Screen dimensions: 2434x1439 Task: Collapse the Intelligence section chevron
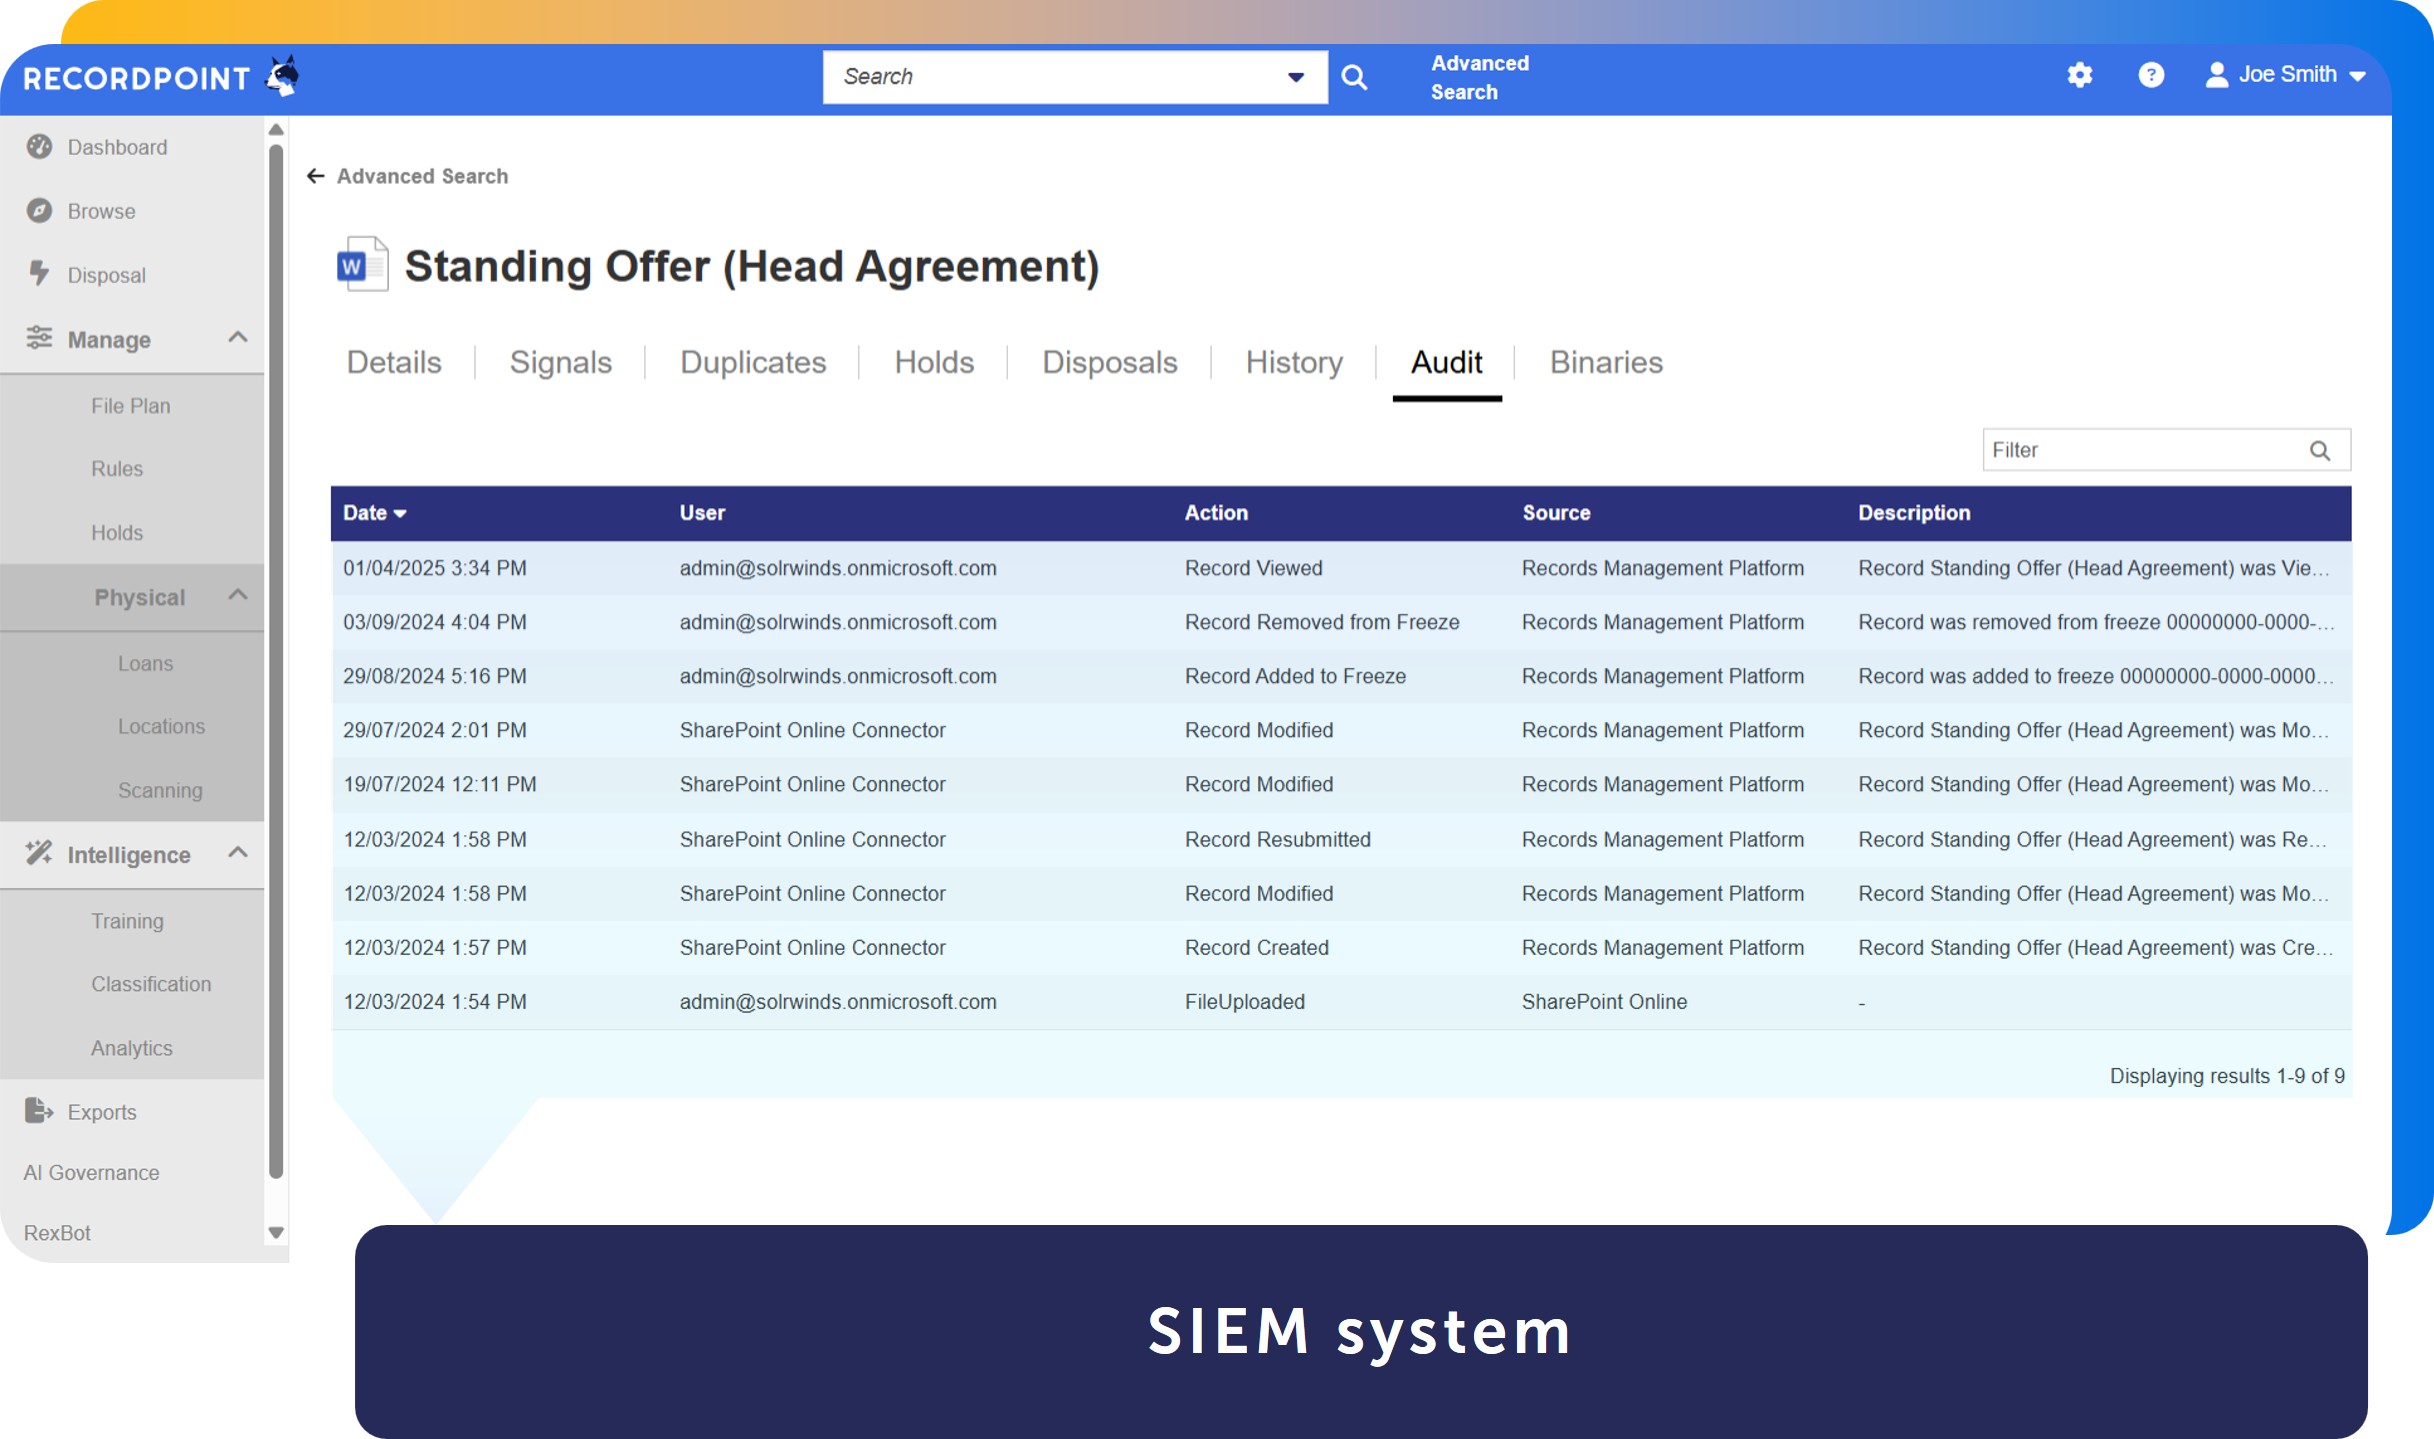point(238,853)
